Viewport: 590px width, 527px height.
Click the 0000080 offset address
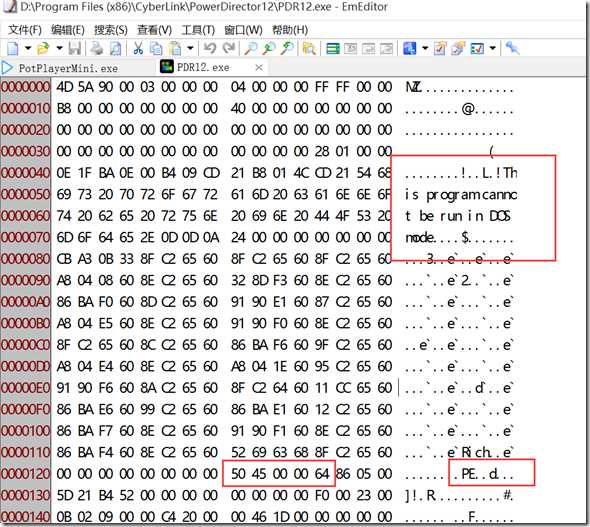pyautogui.click(x=26, y=259)
